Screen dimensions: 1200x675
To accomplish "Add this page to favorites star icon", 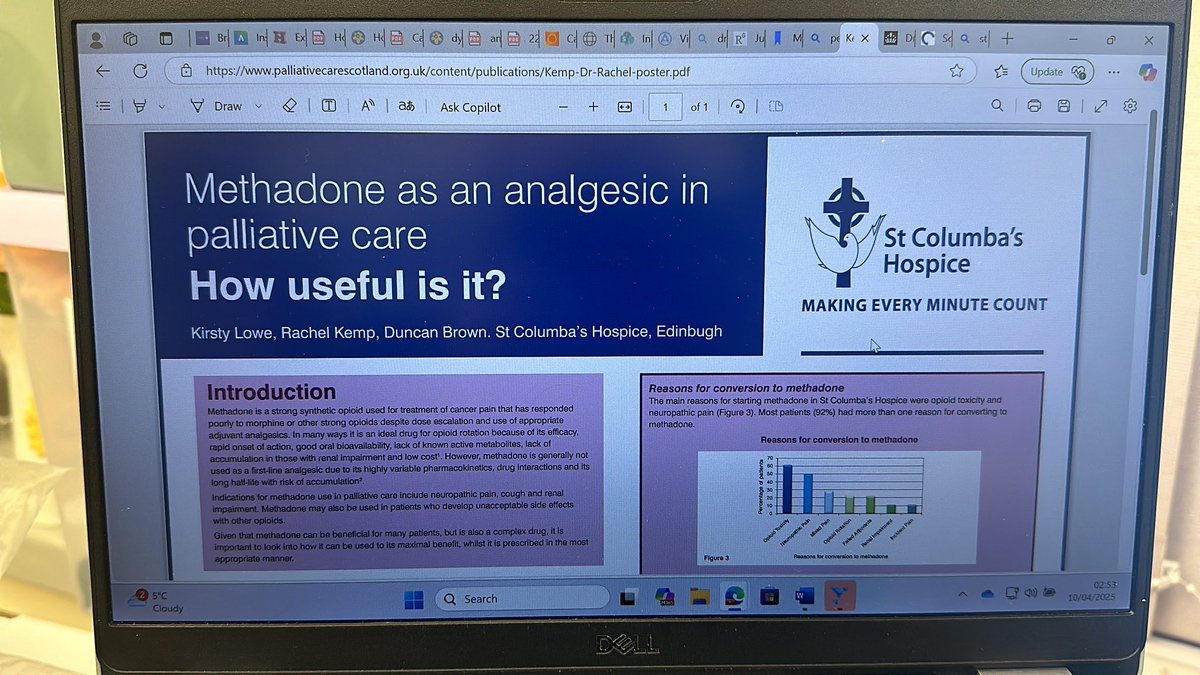I will coord(957,71).
